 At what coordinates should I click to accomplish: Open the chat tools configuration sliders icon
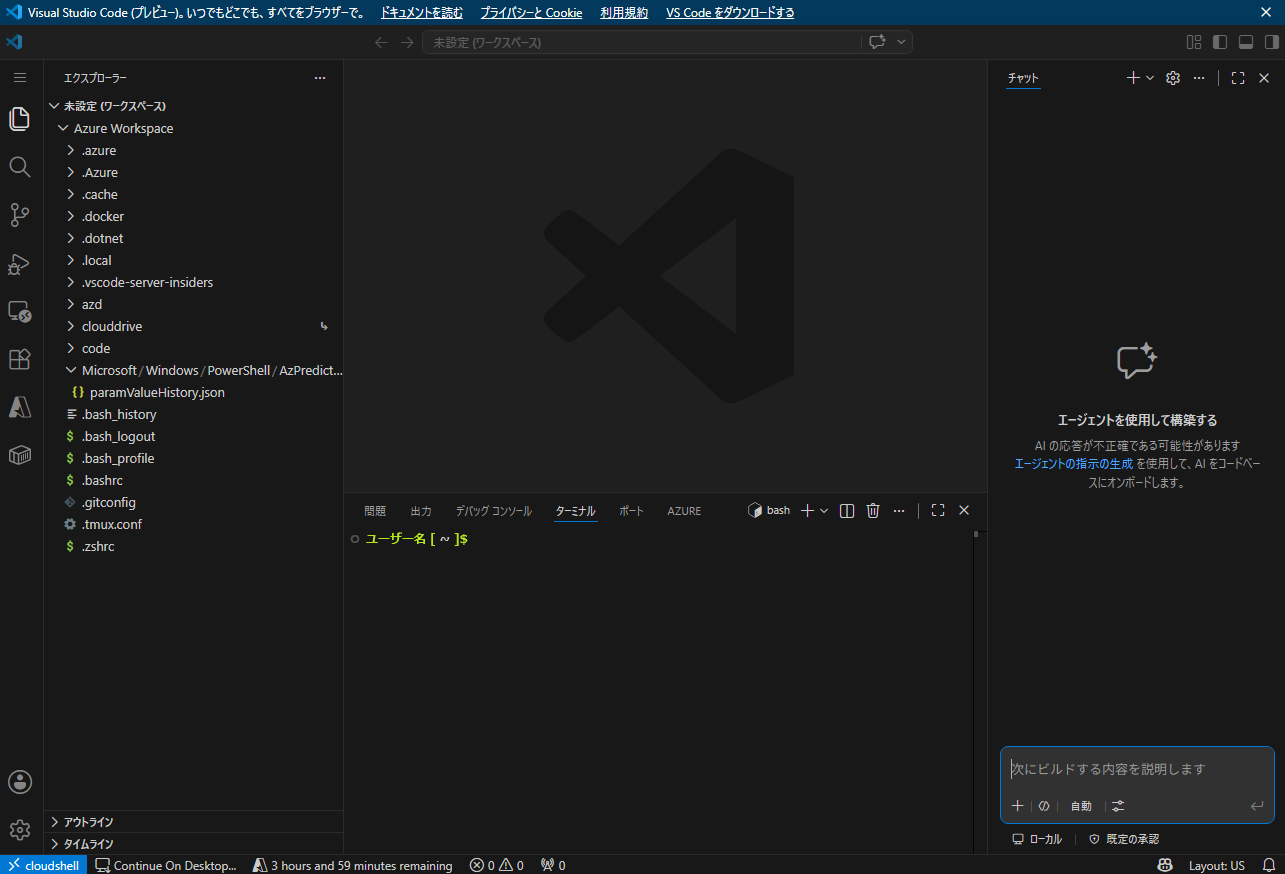tap(1118, 806)
